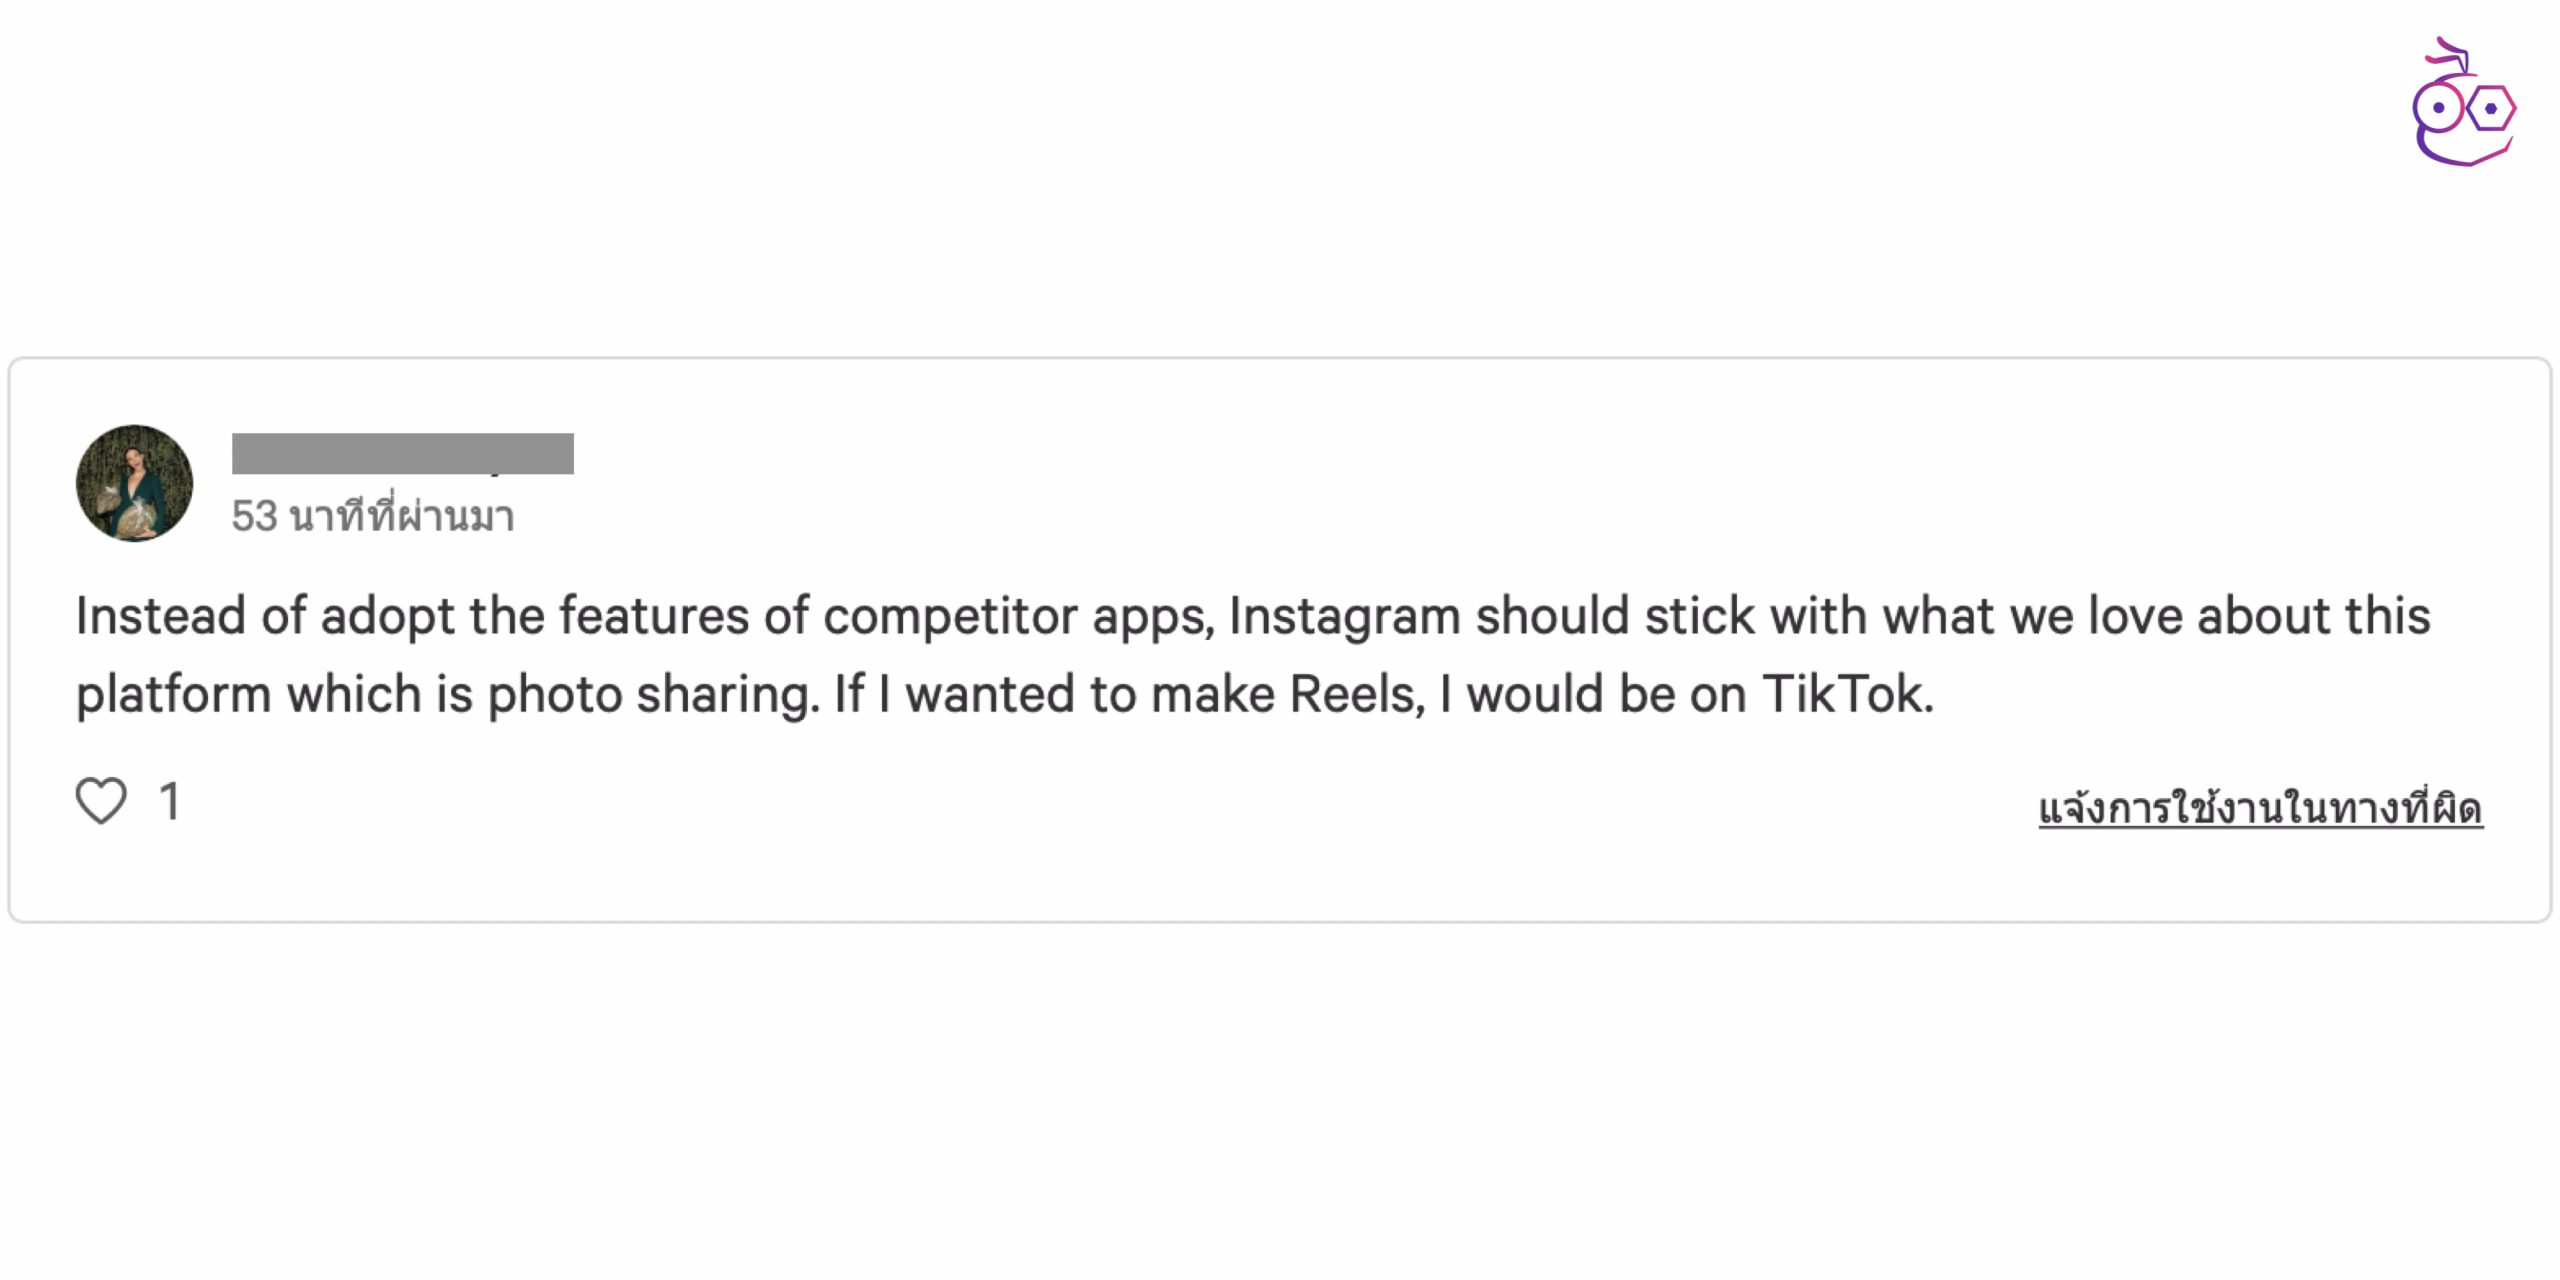Open the commenter's profile picture
Screen dimensions: 2560x1280
(135, 483)
